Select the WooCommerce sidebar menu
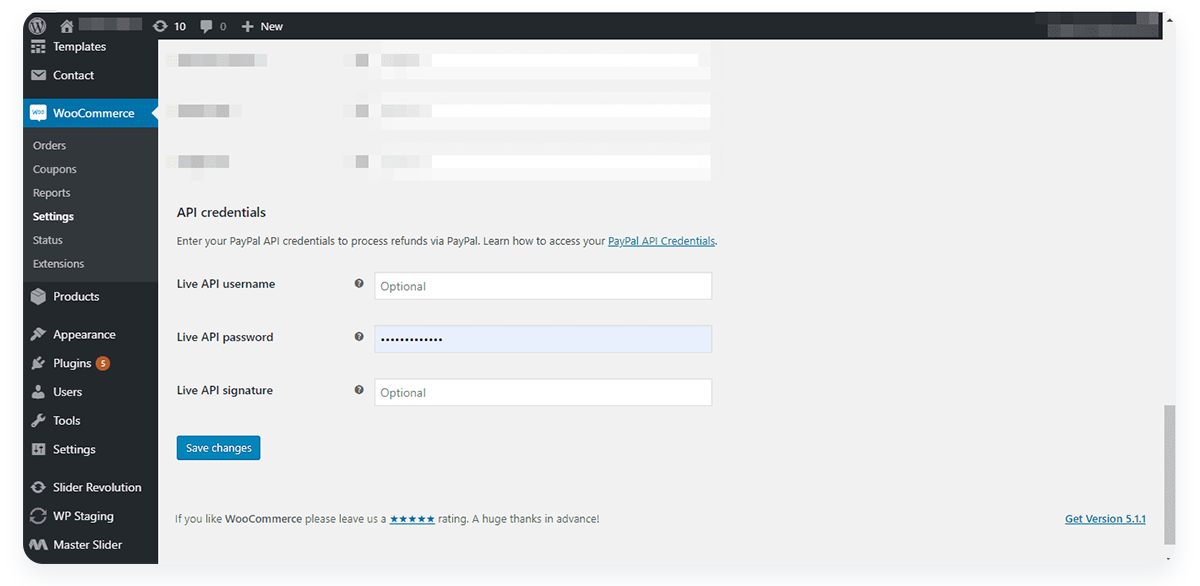This screenshot has width=1200, height=586. pos(90,113)
